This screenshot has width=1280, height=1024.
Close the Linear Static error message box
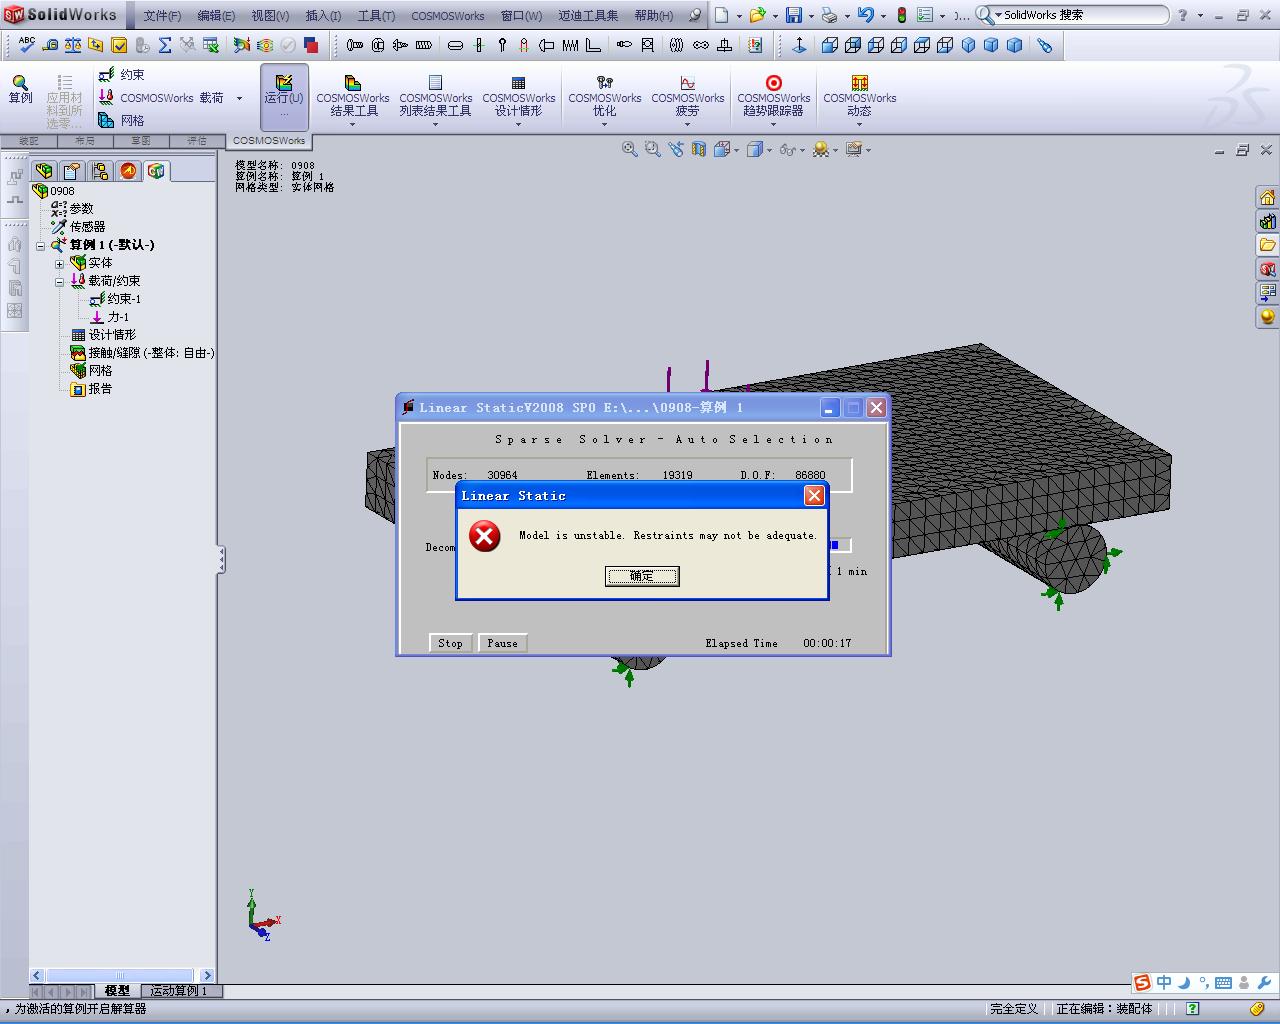(814, 495)
